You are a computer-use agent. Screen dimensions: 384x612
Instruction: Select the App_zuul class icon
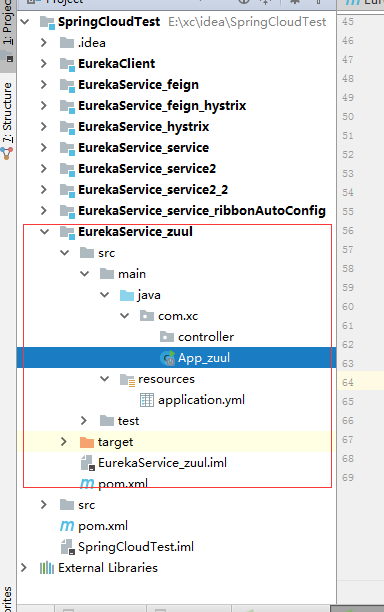(x=167, y=358)
